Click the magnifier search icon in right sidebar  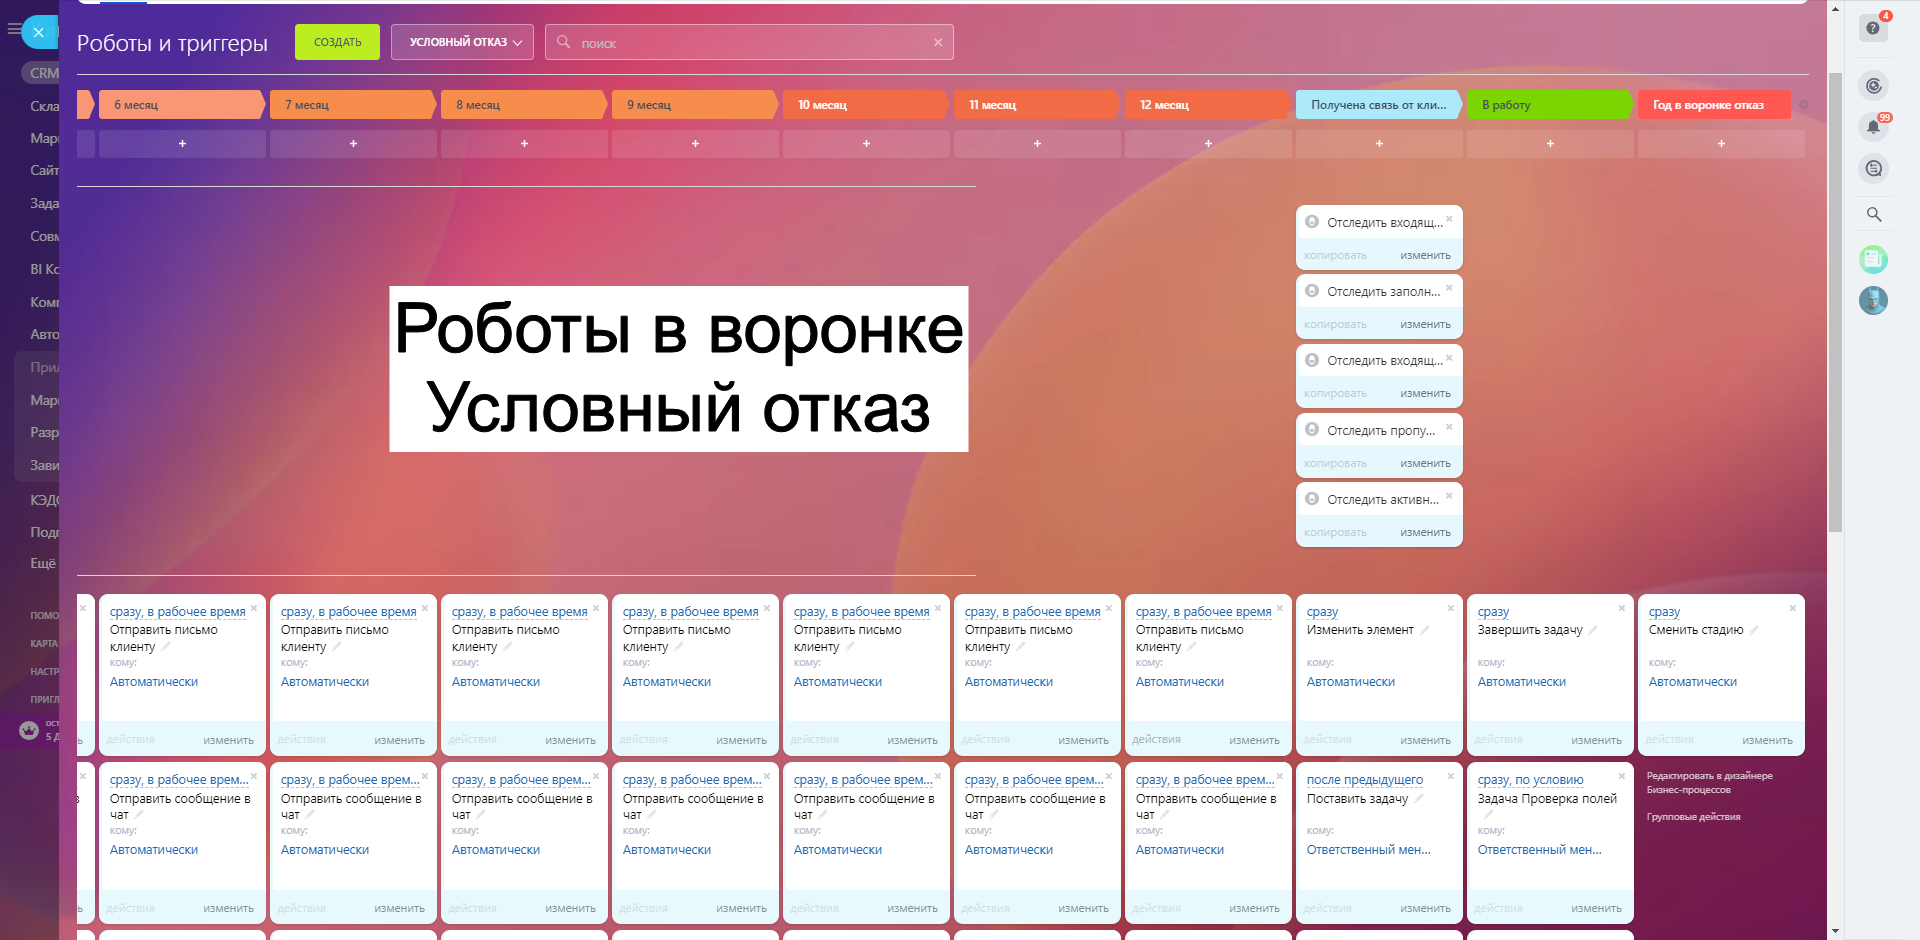coord(1873,214)
